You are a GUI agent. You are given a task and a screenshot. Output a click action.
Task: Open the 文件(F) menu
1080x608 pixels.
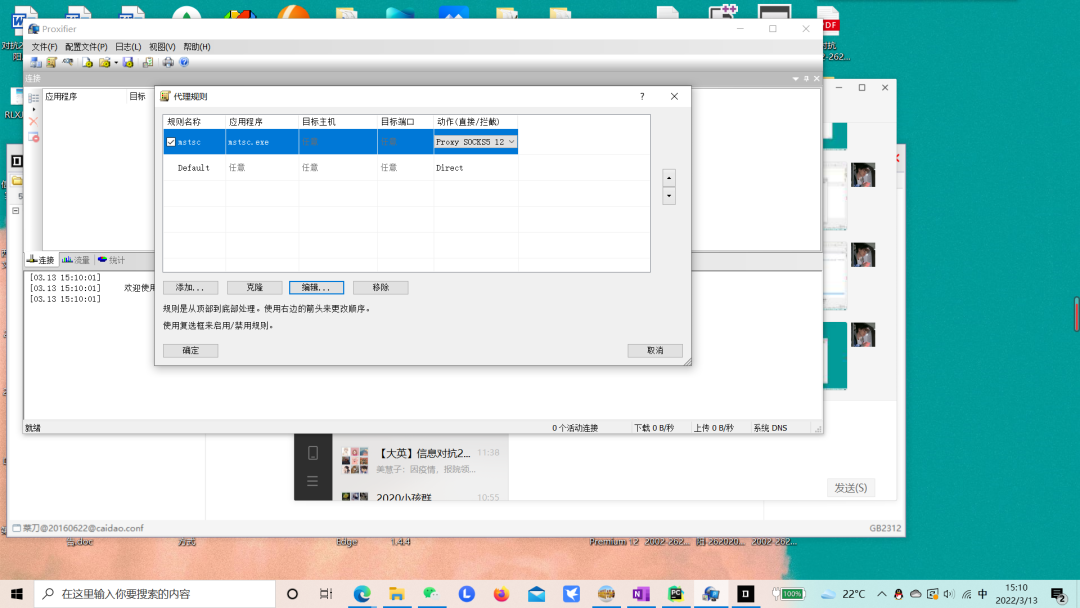[44, 47]
